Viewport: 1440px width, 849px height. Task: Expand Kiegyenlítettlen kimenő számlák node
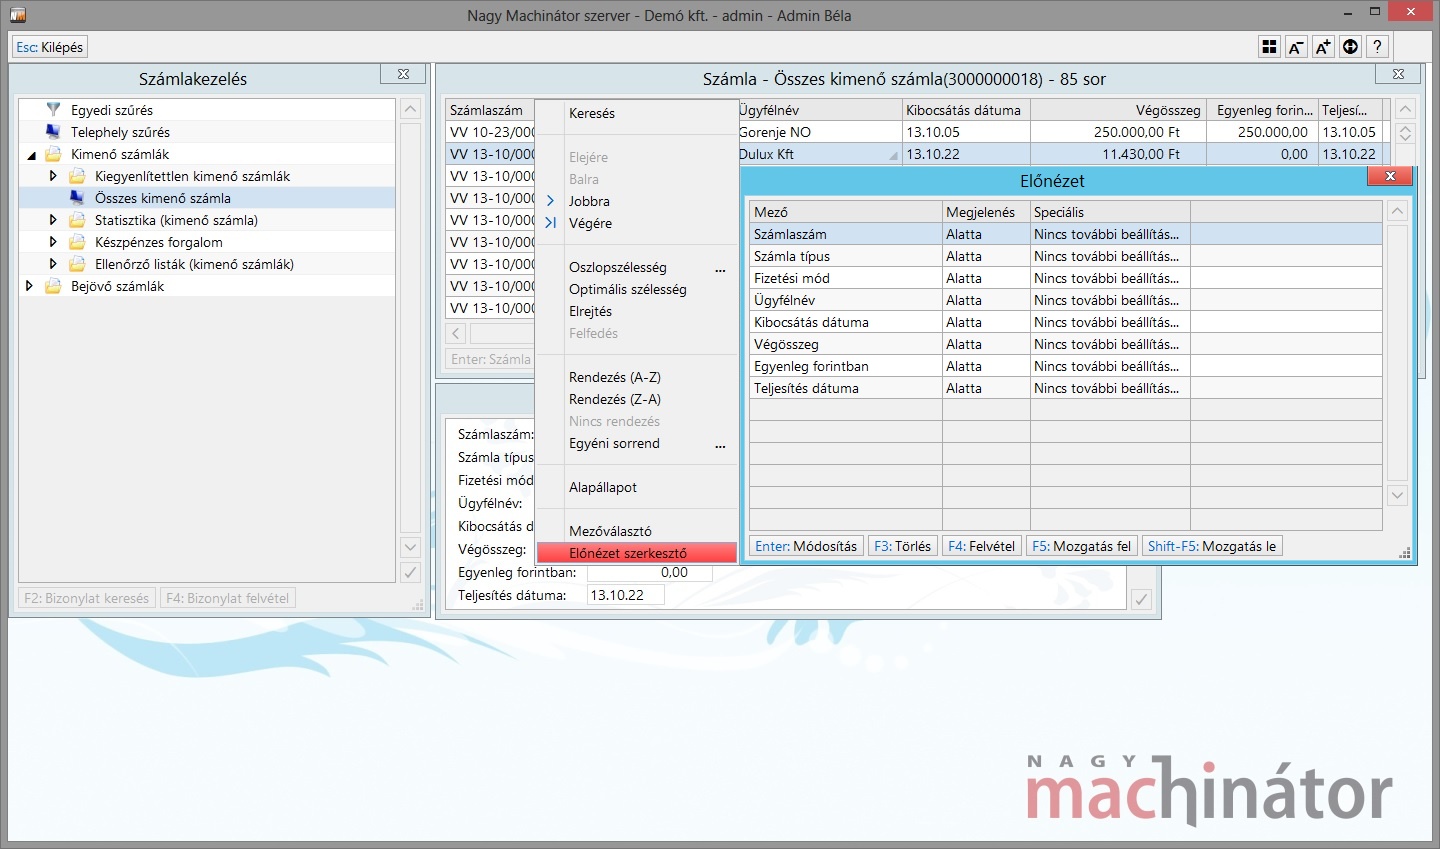pos(53,176)
